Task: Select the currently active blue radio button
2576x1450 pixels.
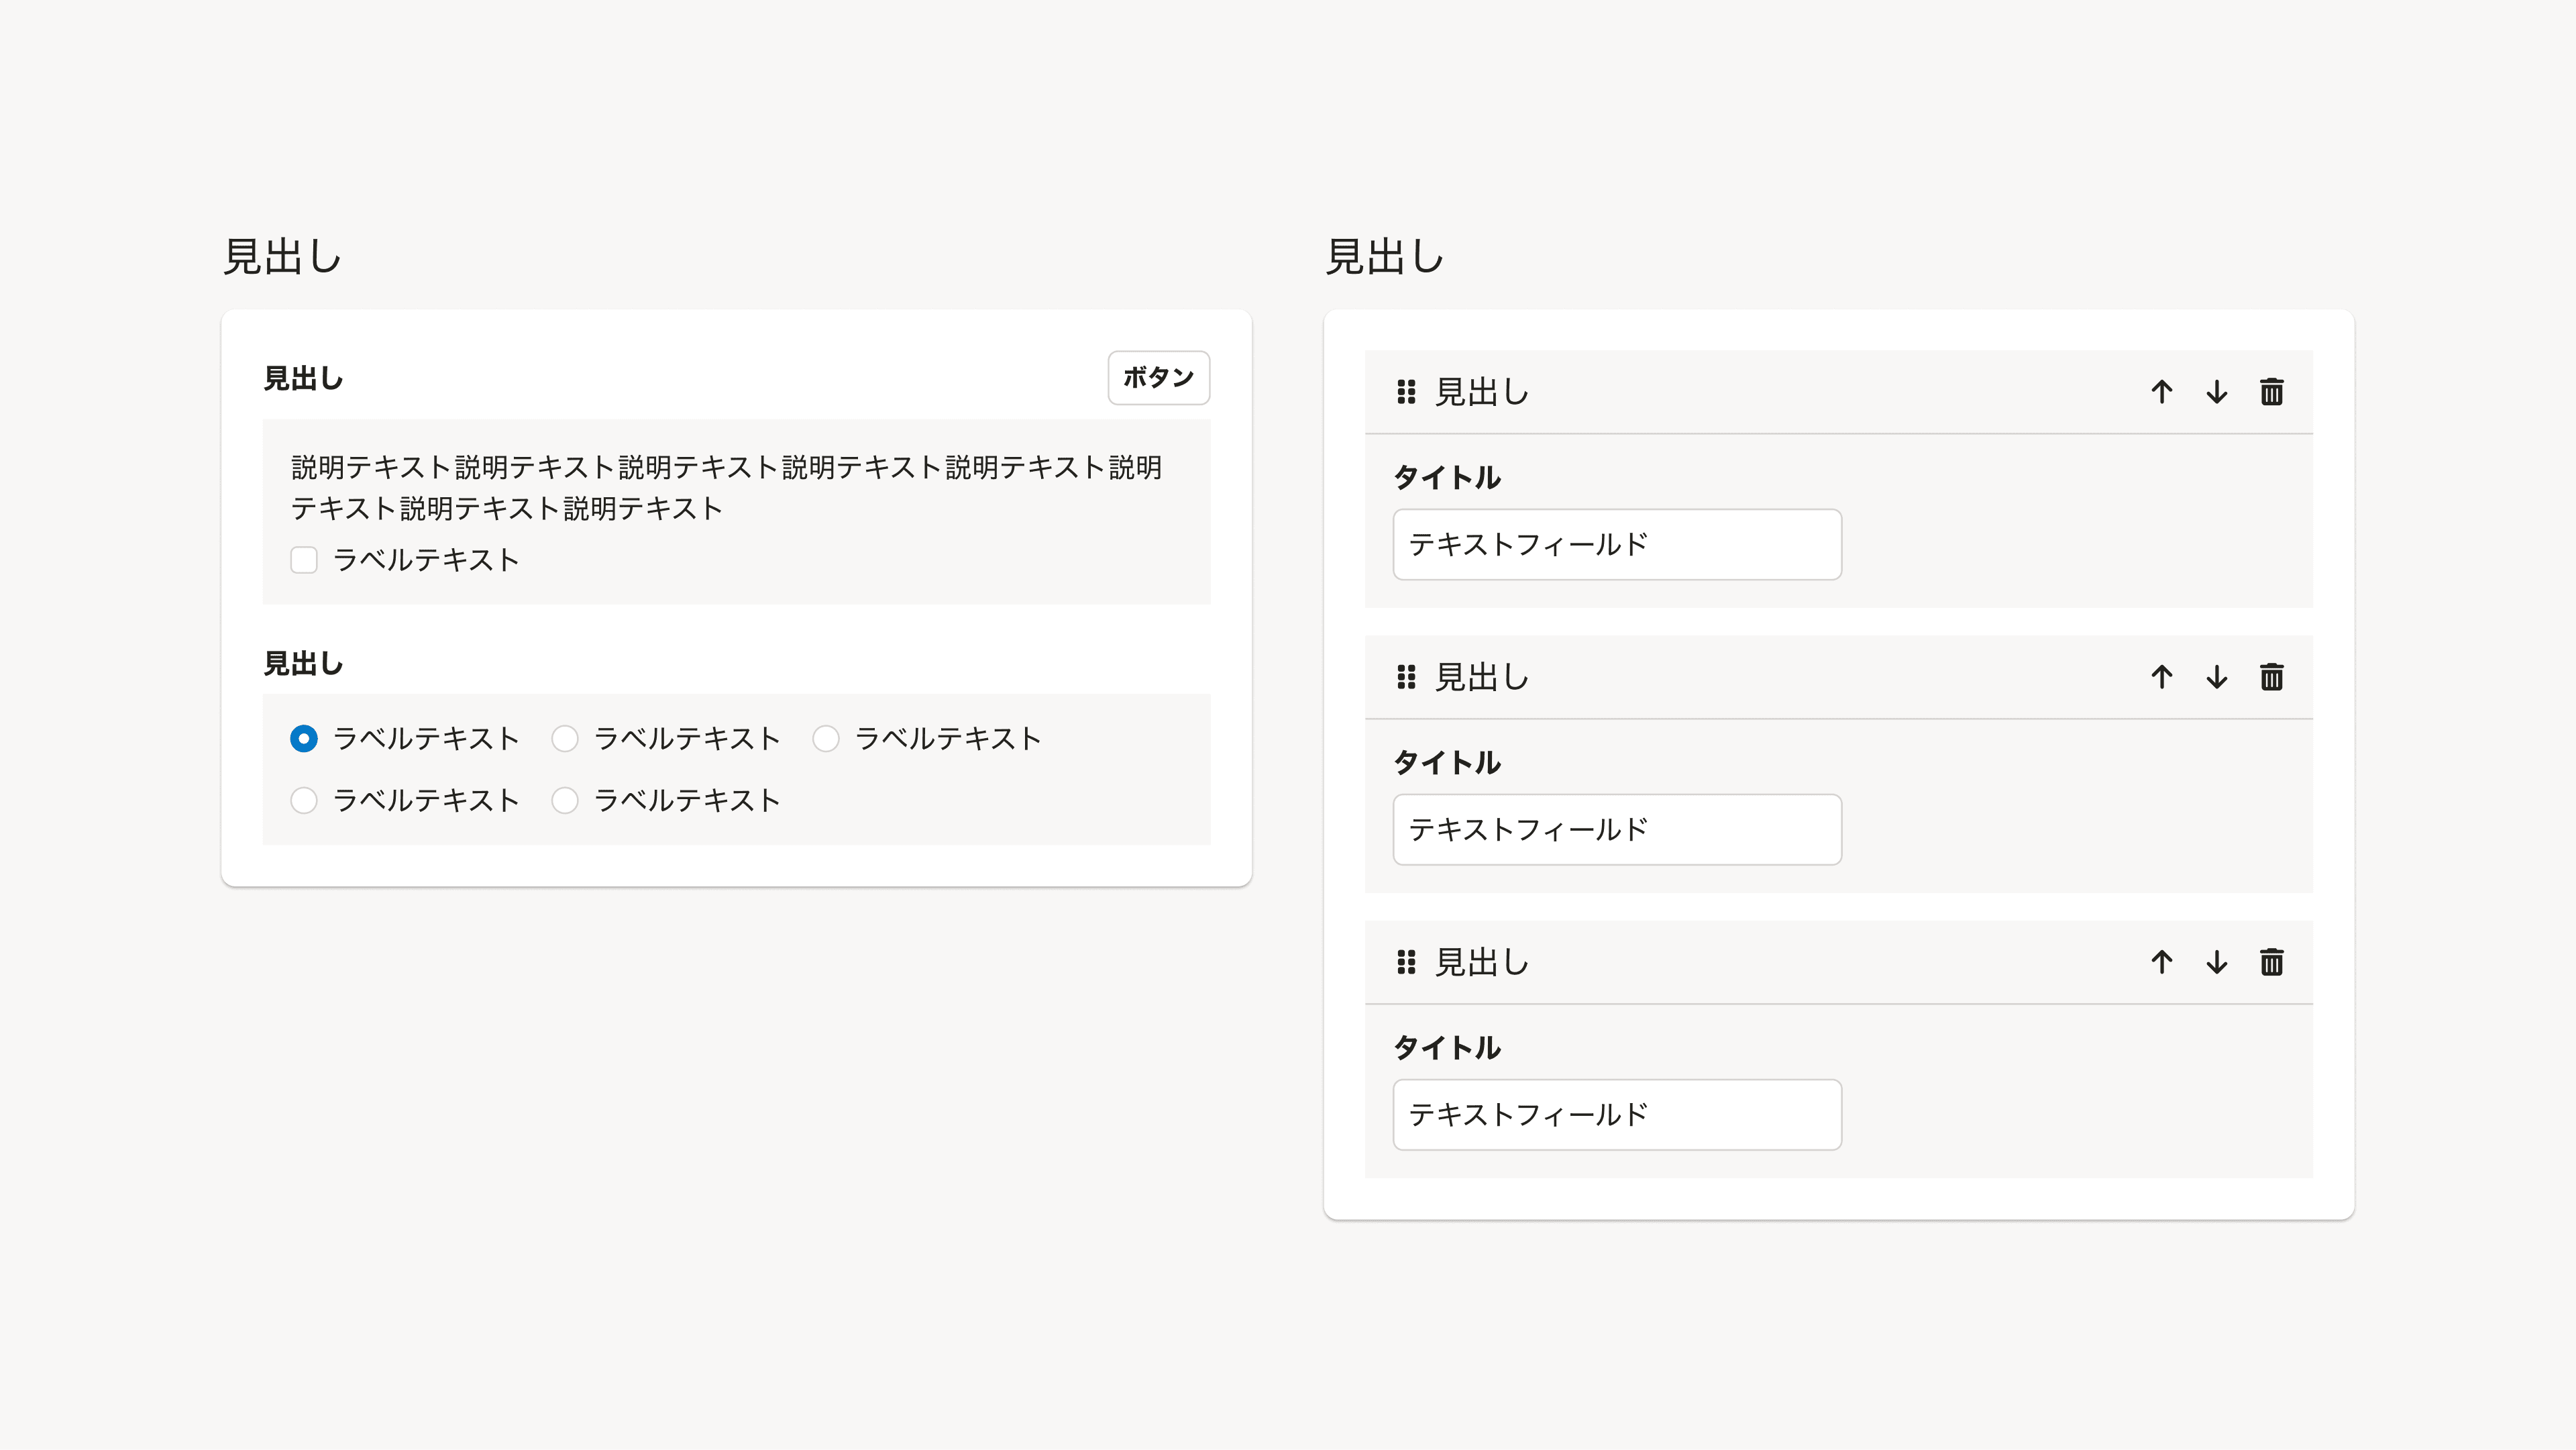Action: [304, 738]
